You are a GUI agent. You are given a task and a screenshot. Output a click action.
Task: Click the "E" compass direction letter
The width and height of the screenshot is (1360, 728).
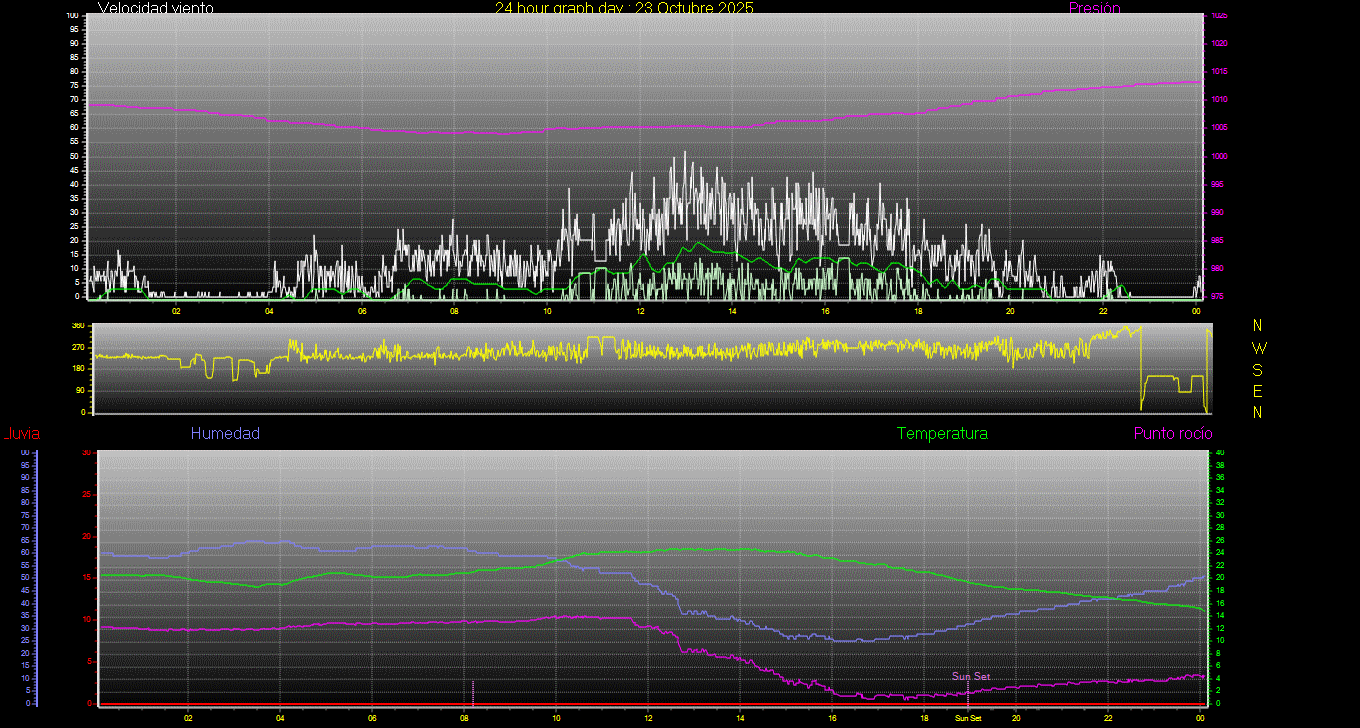[1258, 391]
